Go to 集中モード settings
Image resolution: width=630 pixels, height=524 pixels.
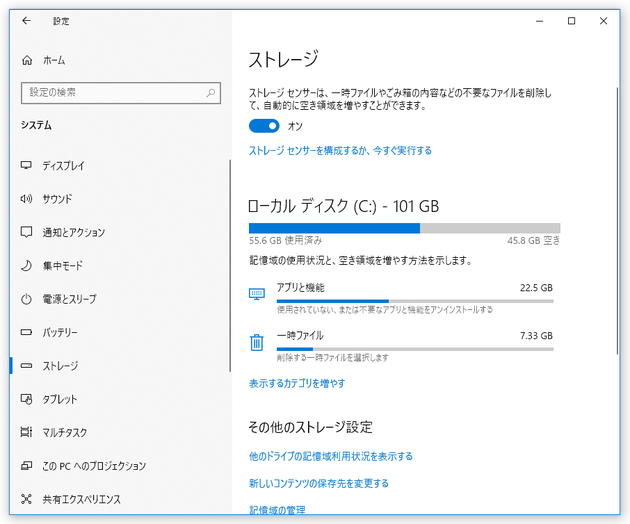(x=120, y=265)
